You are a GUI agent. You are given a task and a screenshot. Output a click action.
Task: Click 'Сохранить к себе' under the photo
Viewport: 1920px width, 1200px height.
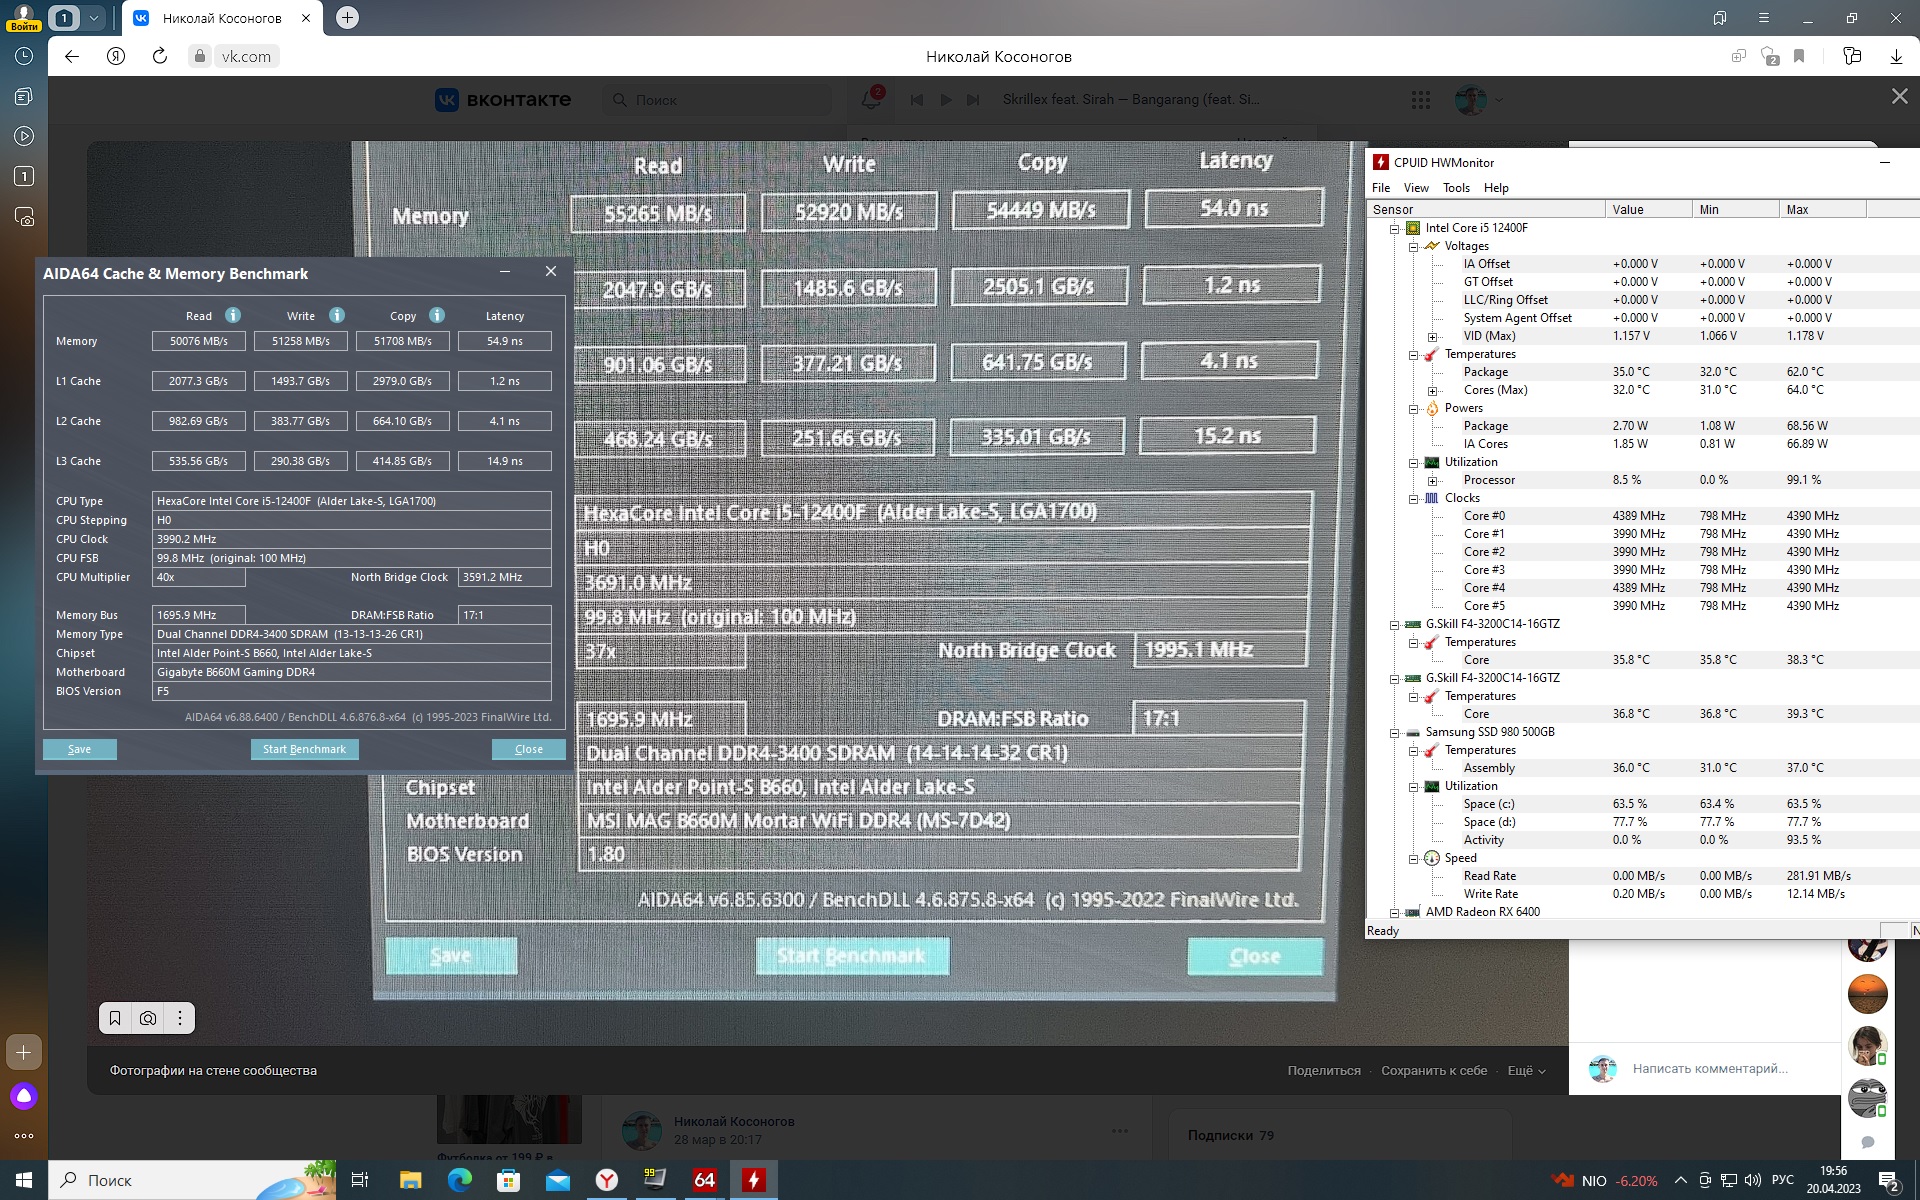pyautogui.click(x=1434, y=1070)
